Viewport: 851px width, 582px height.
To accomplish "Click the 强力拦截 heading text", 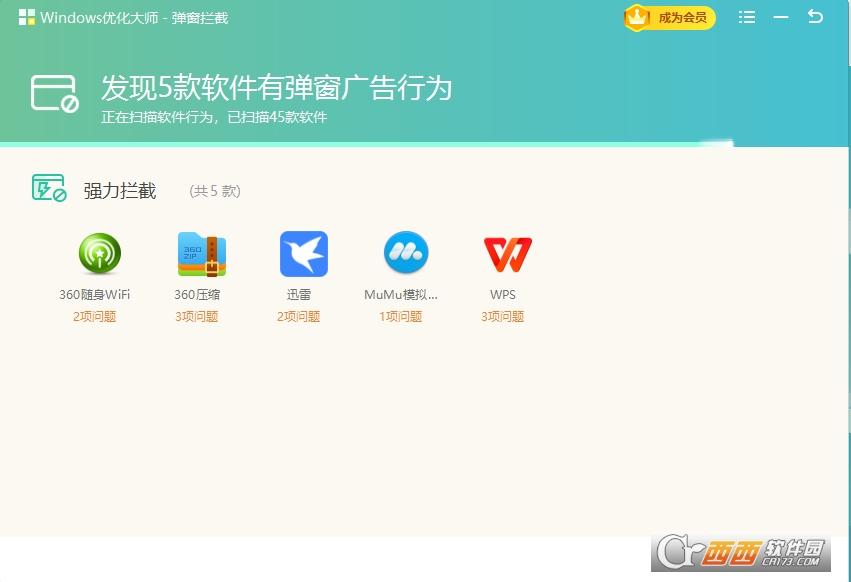I will pyautogui.click(x=120, y=191).
